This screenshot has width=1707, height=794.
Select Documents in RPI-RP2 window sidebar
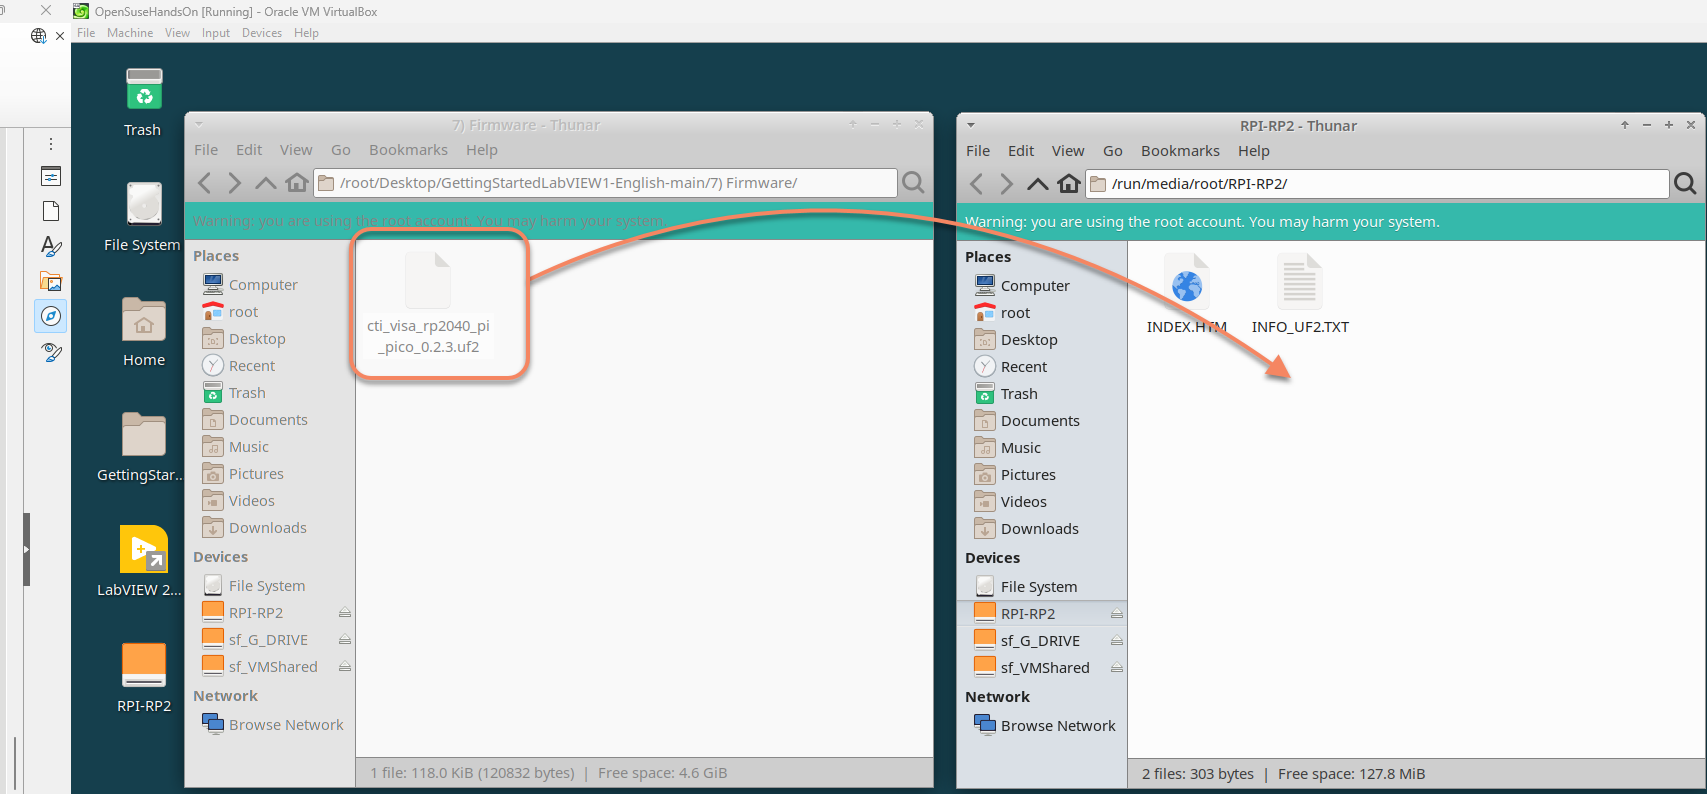coord(1041,421)
